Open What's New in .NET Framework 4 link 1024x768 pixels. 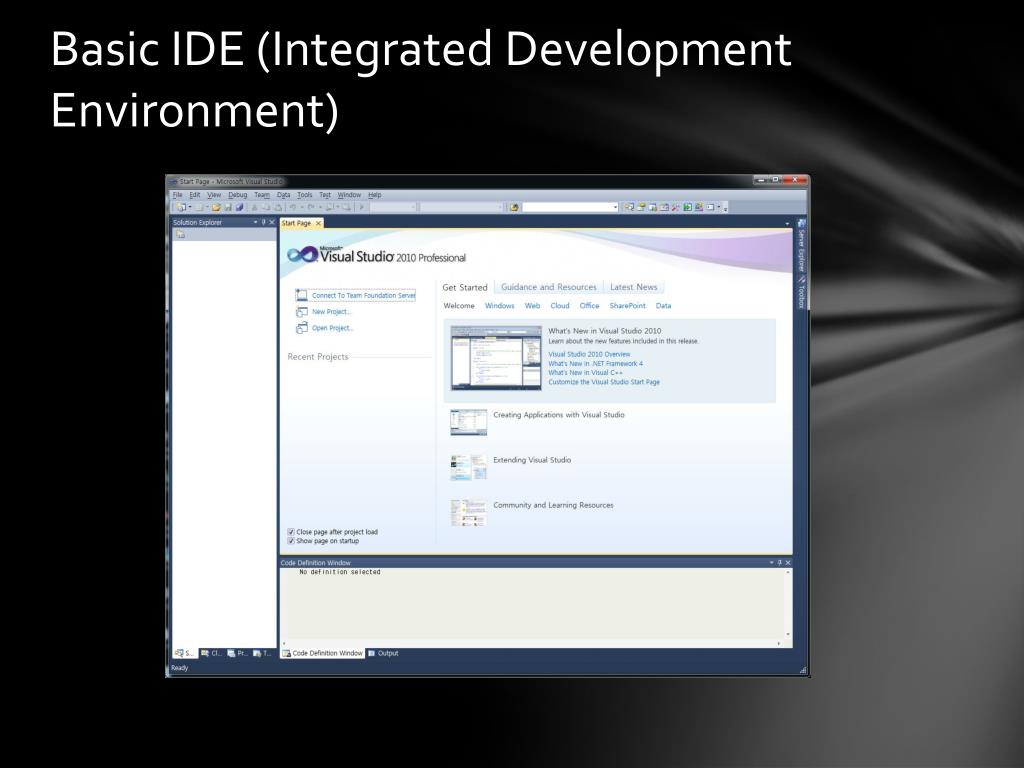(x=596, y=363)
